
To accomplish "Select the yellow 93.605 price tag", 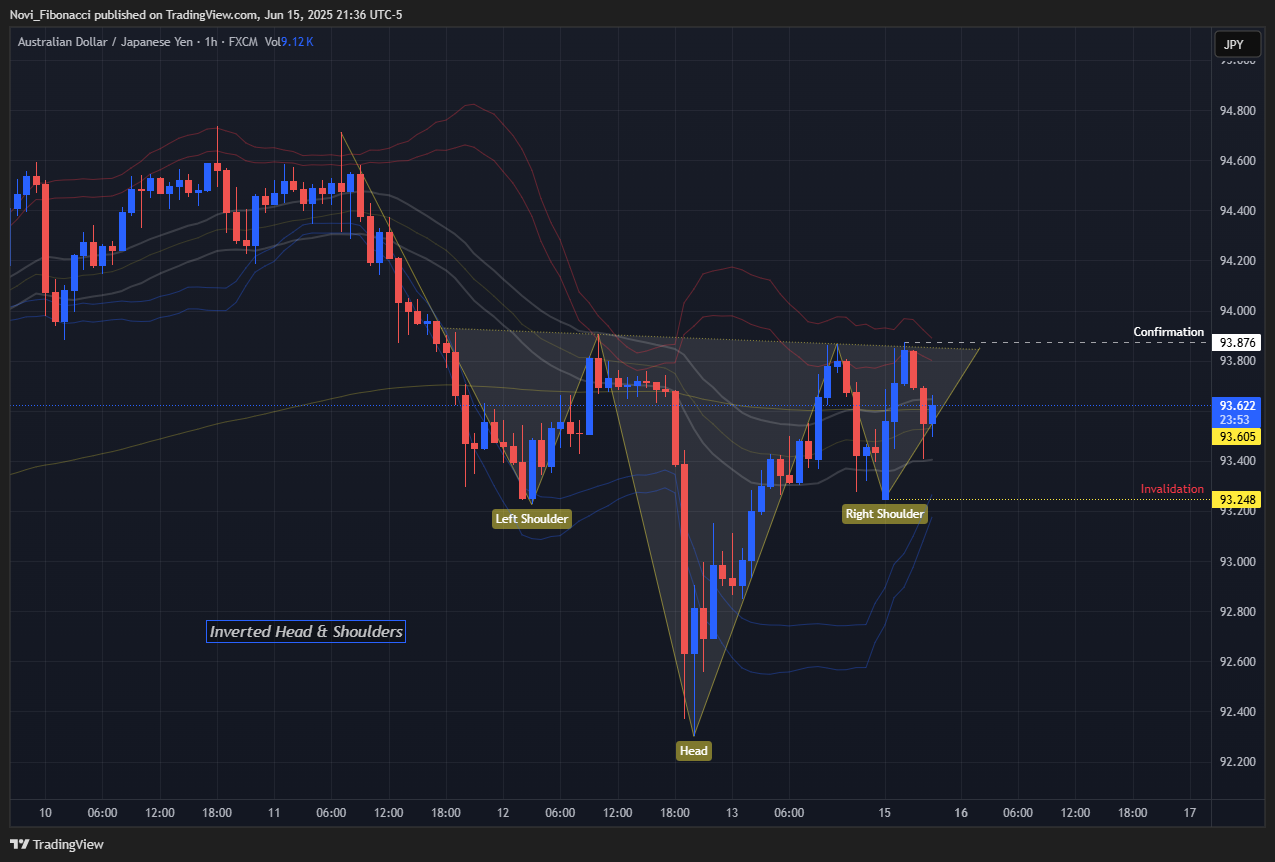I will point(1236,437).
